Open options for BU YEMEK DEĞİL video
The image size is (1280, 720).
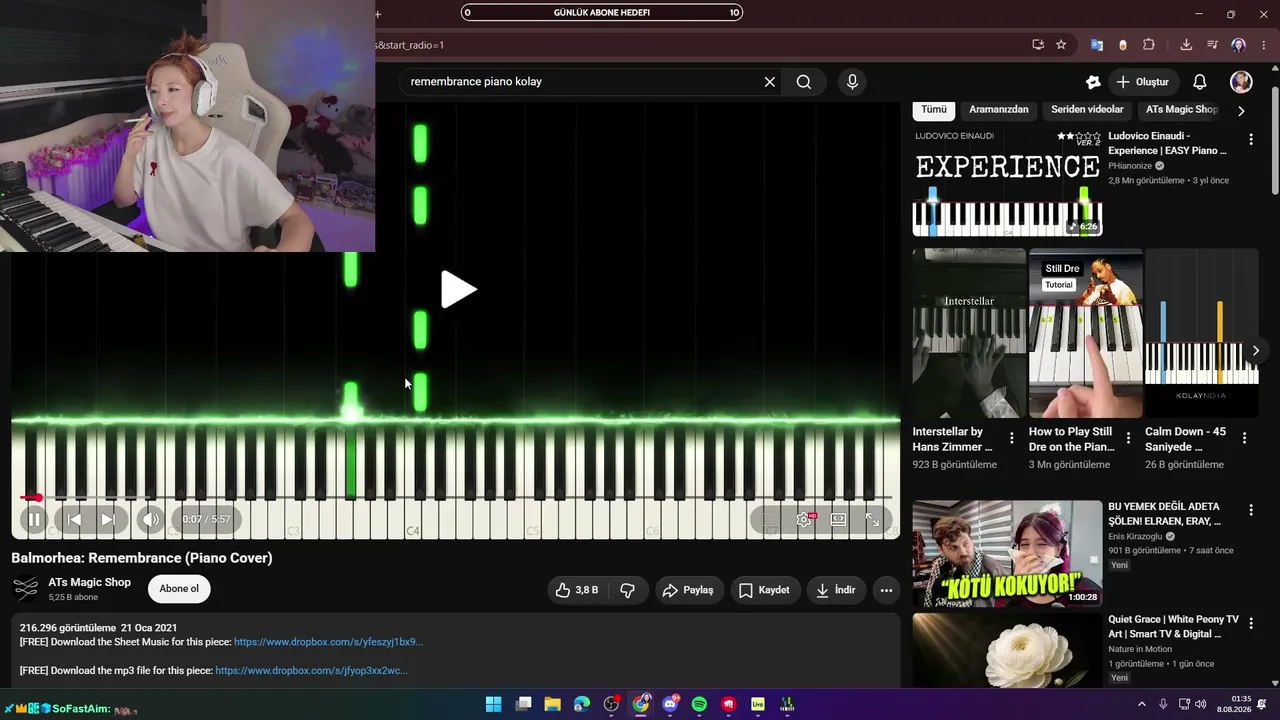1250,510
